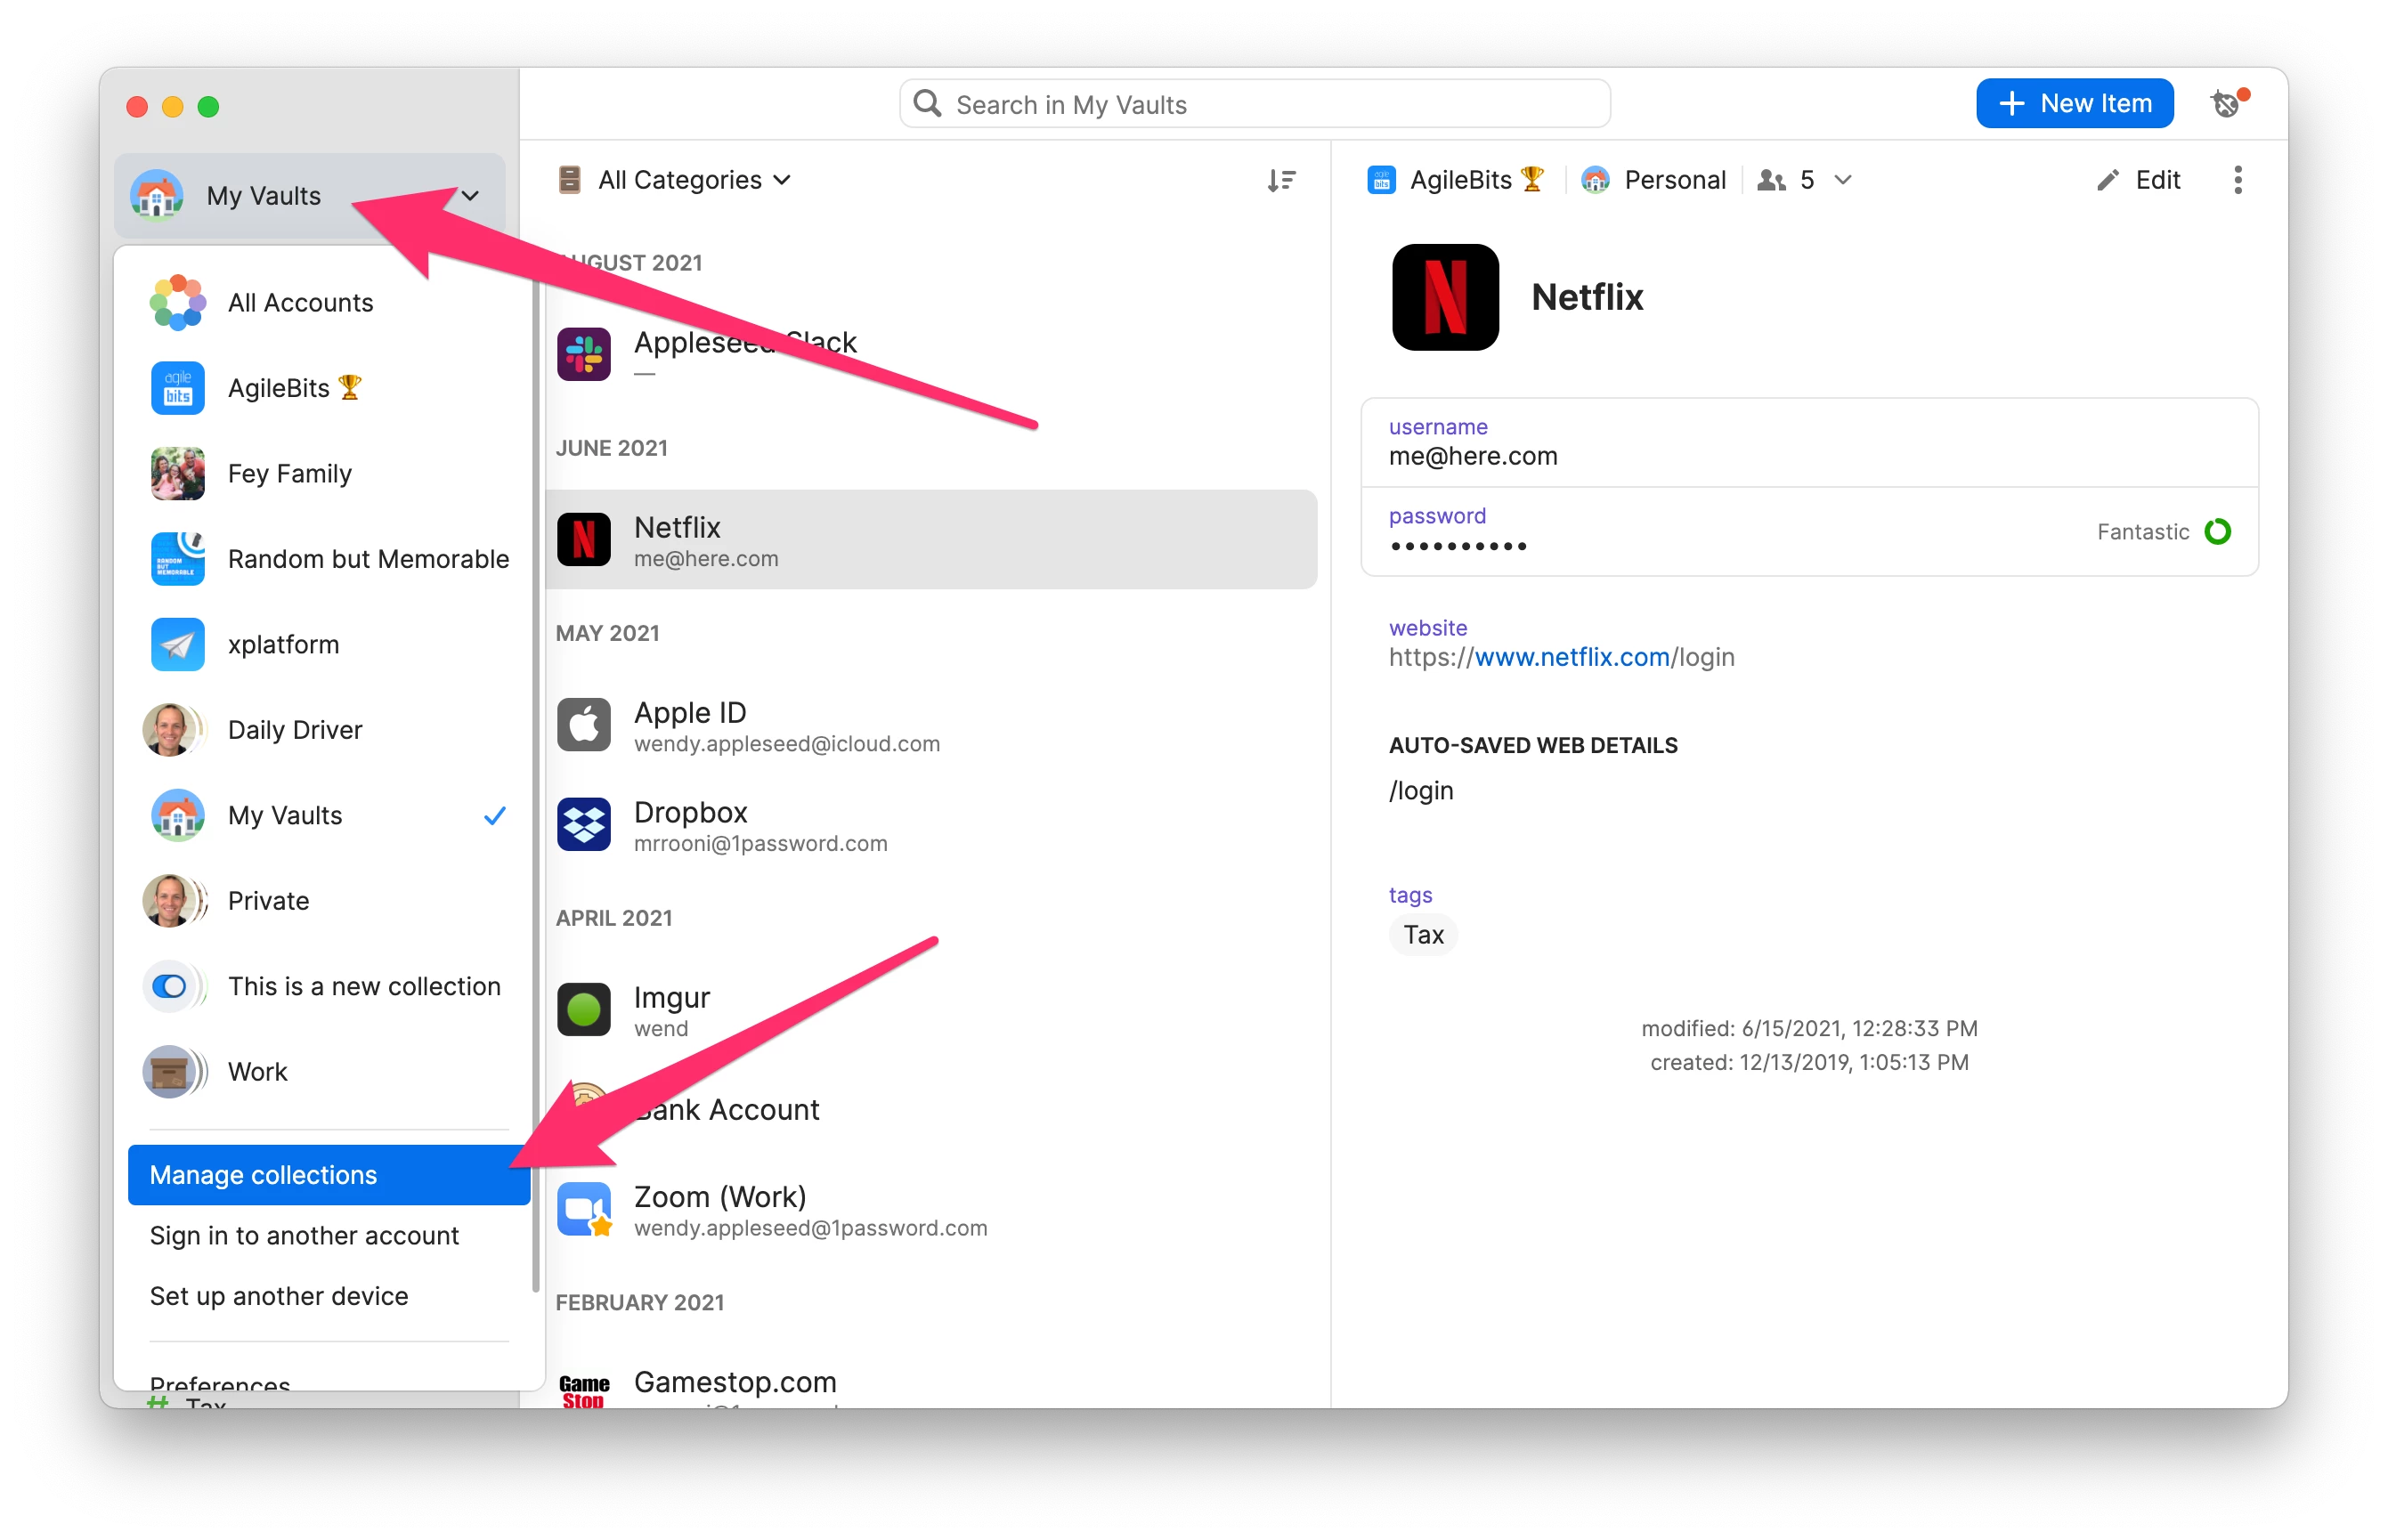Click the Gamestop.com item icon

pyautogui.click(x=583, y=1390)
